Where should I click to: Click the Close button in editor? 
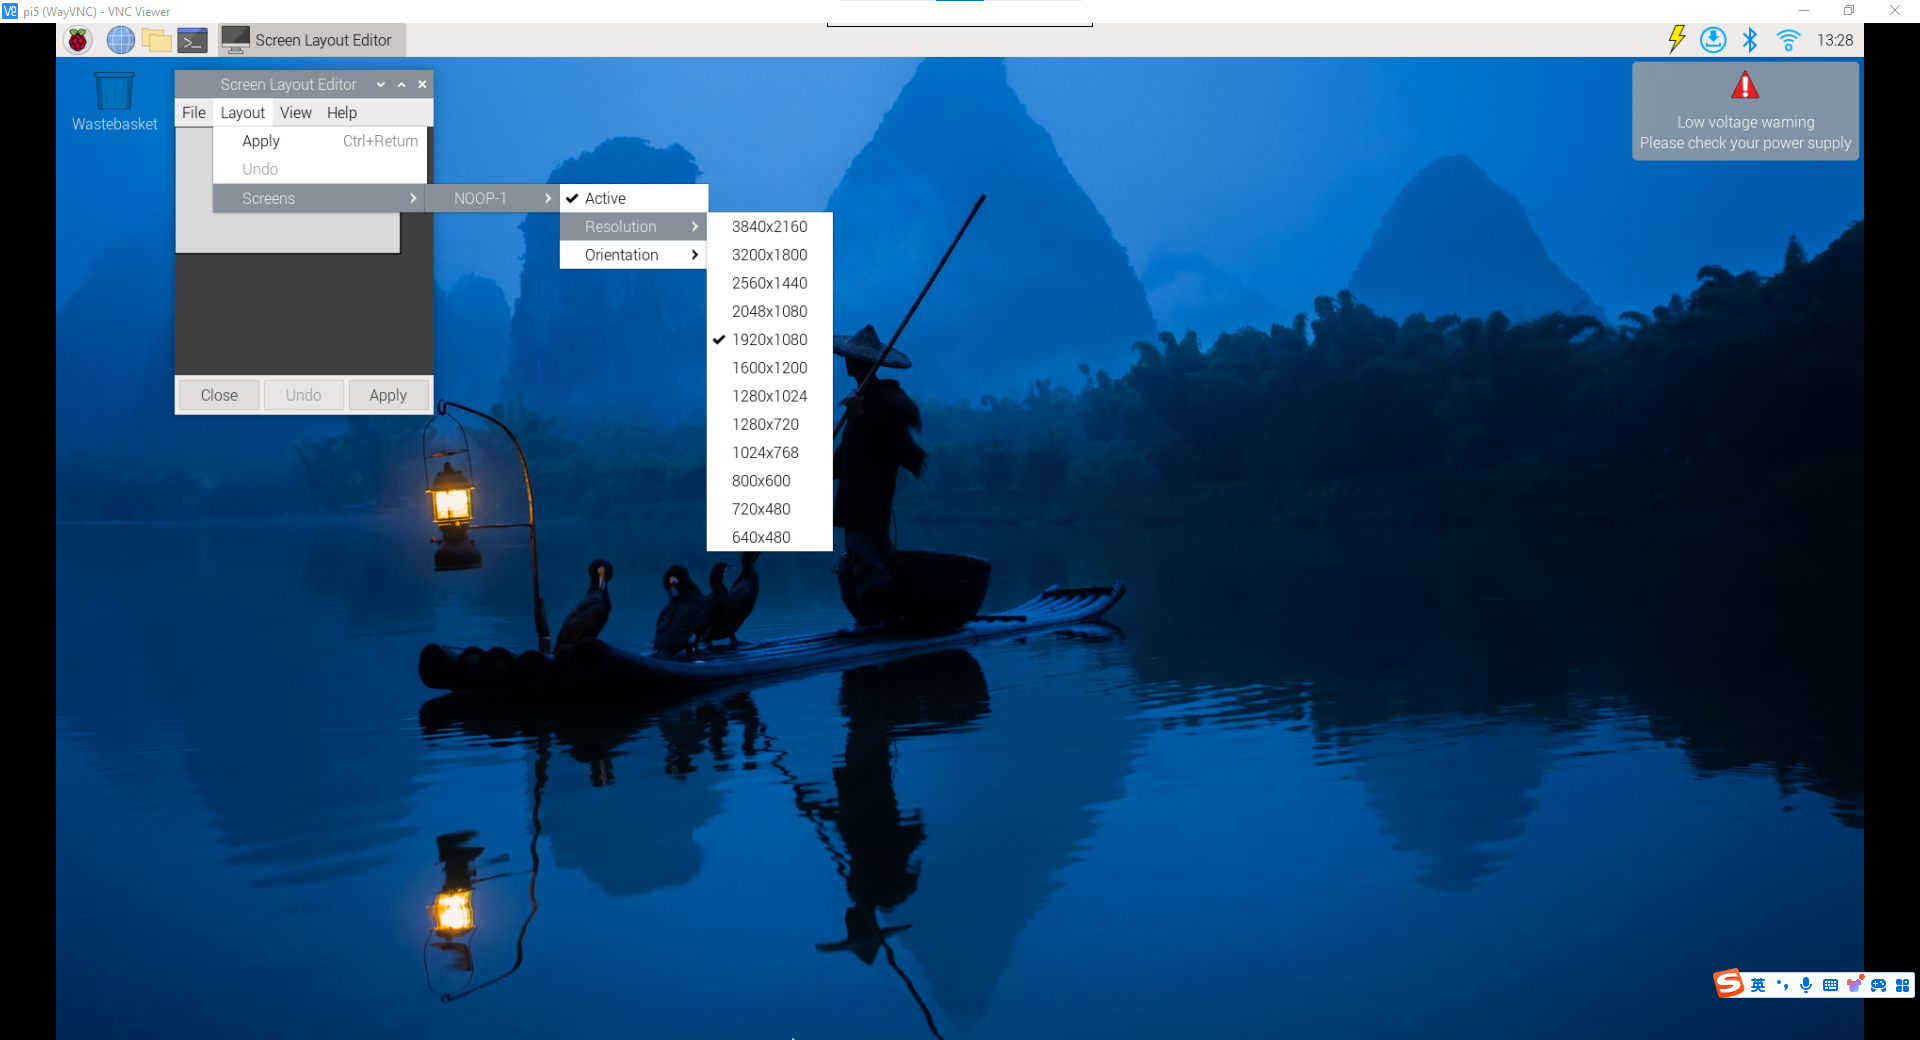pyautogui.click(x=219, y=395)
